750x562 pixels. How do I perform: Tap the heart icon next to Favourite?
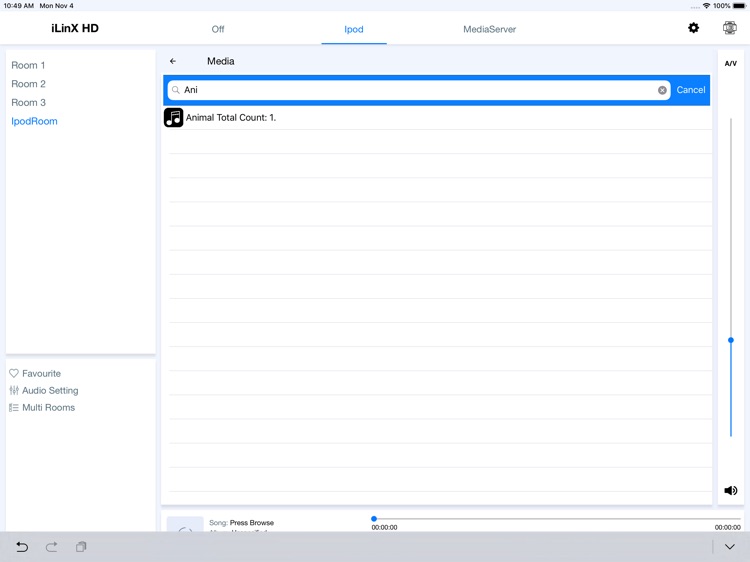(14, 373)
